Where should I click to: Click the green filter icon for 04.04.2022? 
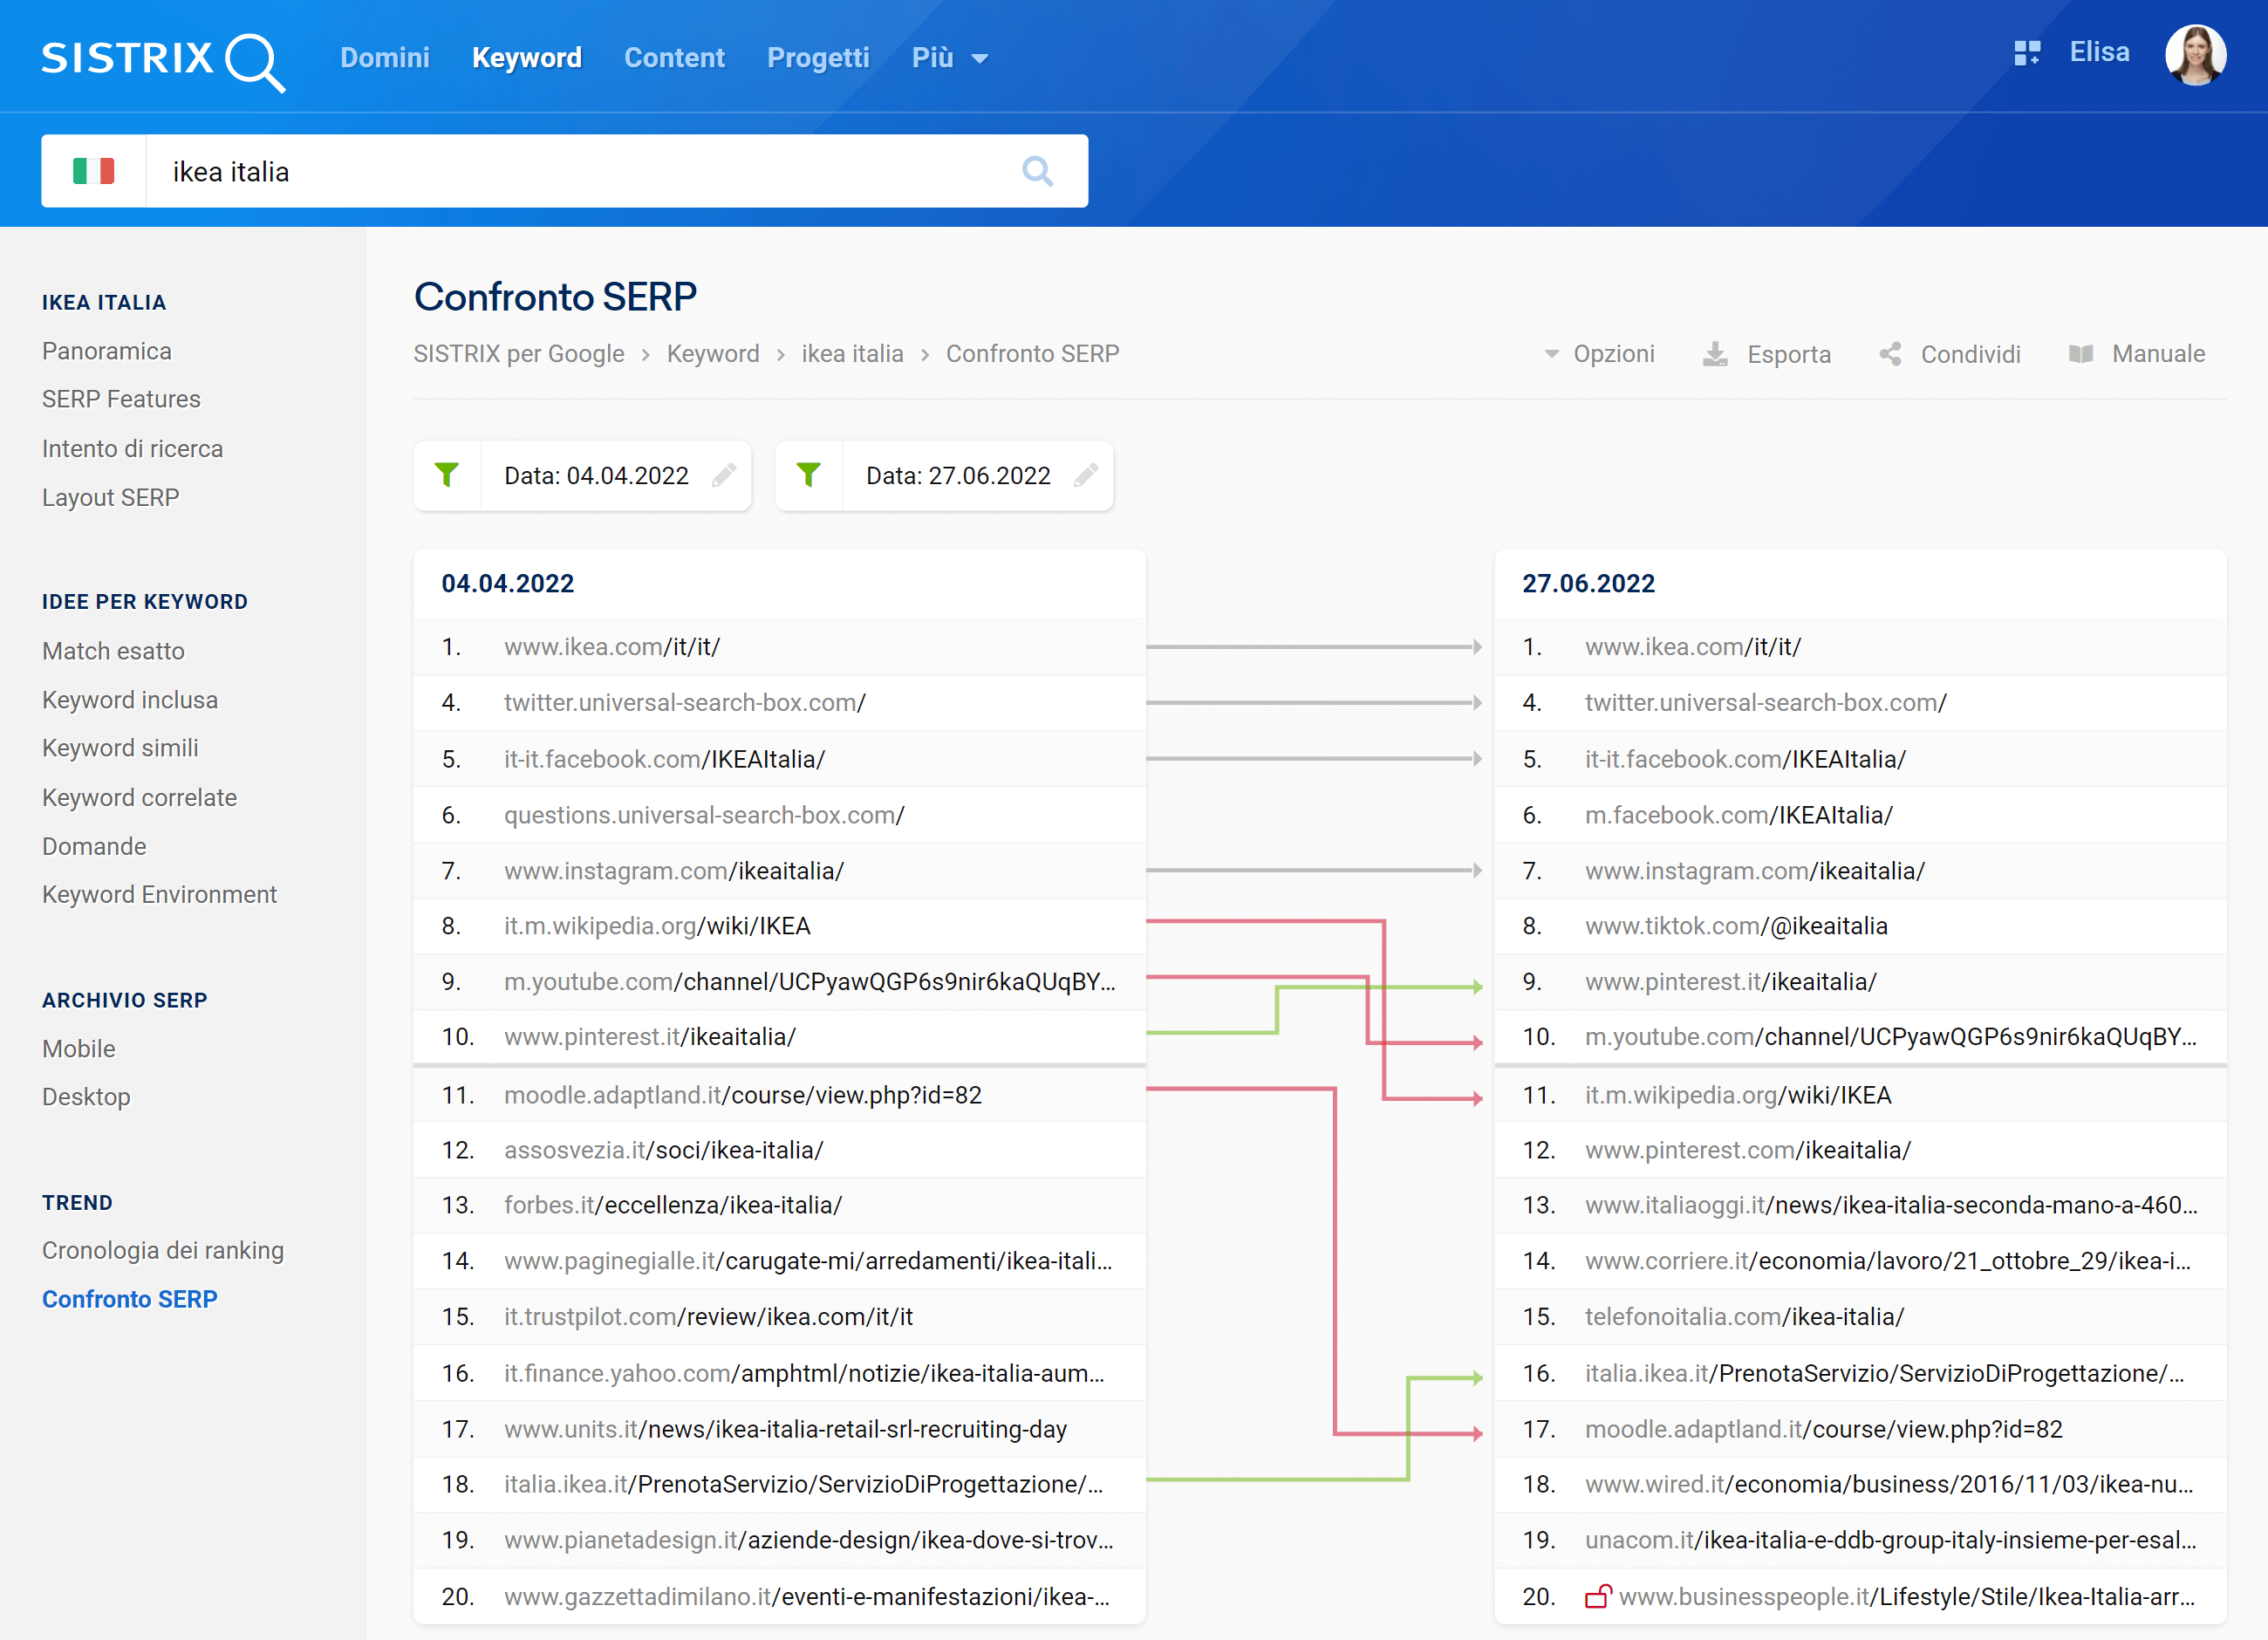click(447, 475)
